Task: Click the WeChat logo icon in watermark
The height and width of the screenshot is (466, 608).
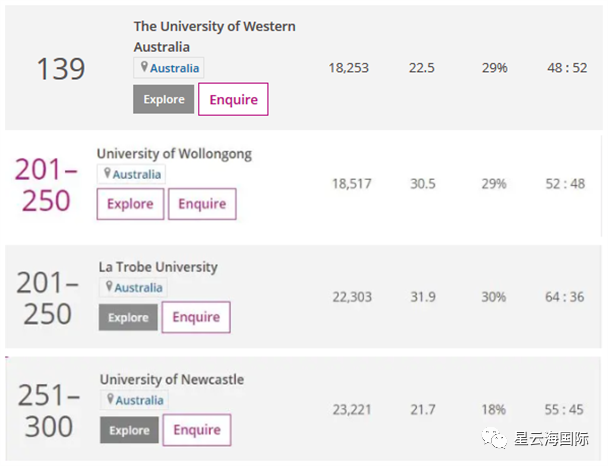Action: (x=490, y=439)
